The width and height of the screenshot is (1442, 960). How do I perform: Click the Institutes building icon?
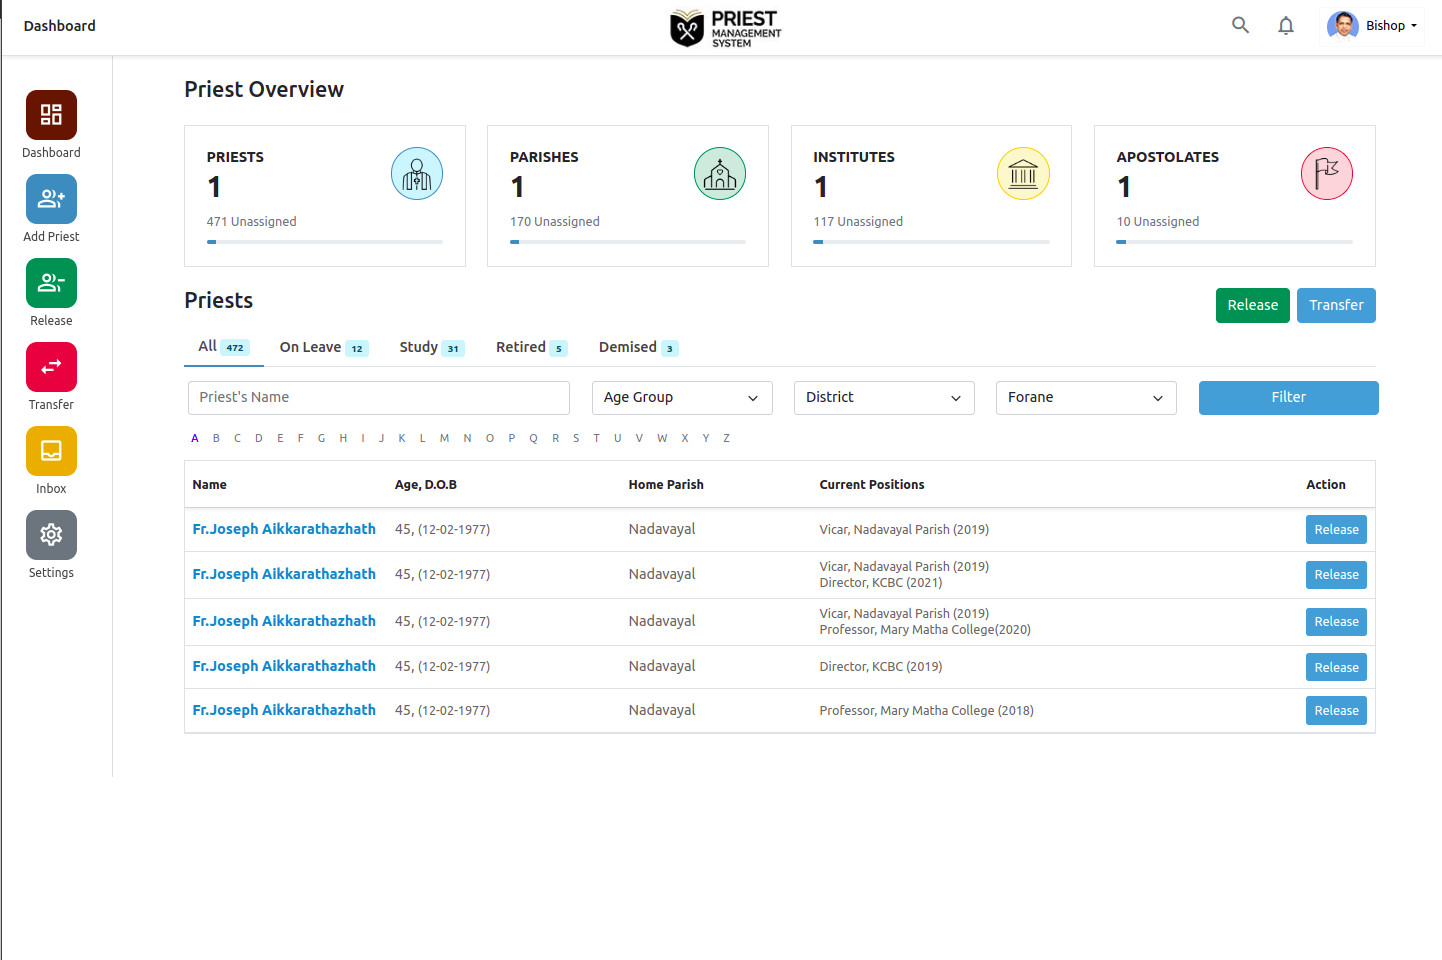pyautogui.click(x=1023, y=174)
